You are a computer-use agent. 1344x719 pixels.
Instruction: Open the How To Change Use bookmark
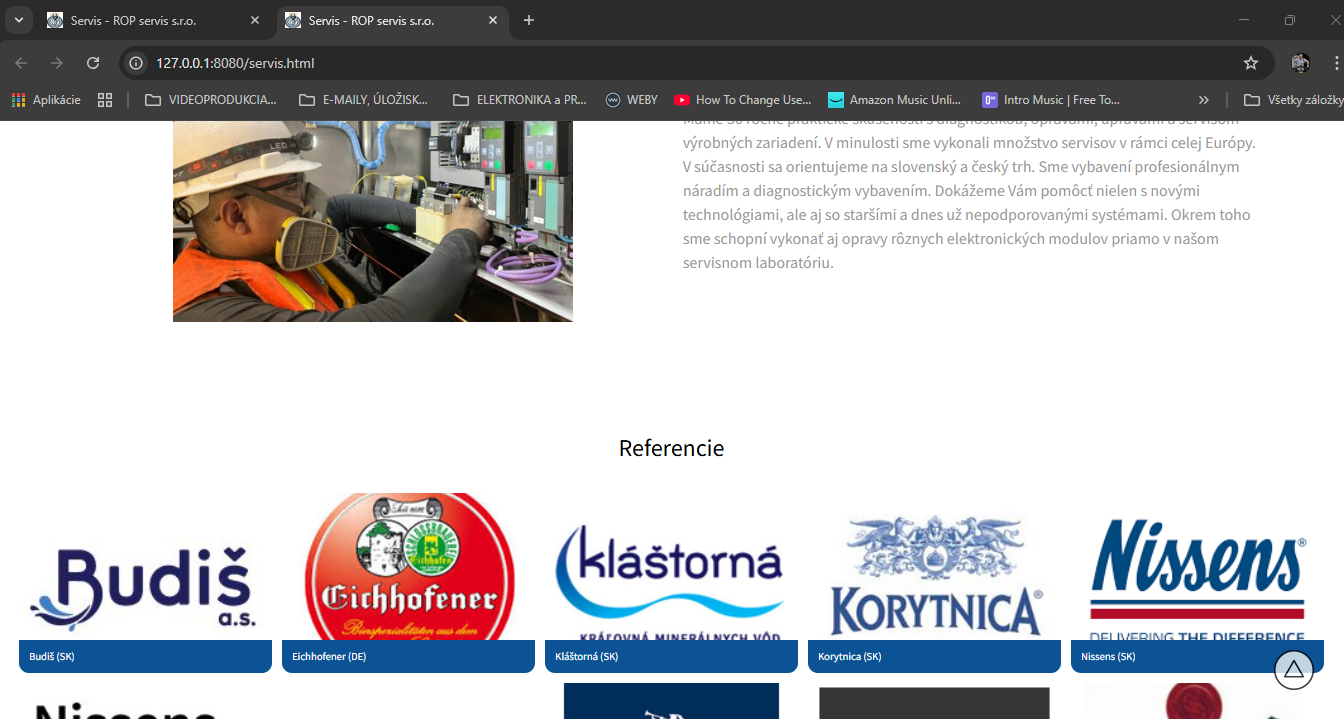click(742, 100)
